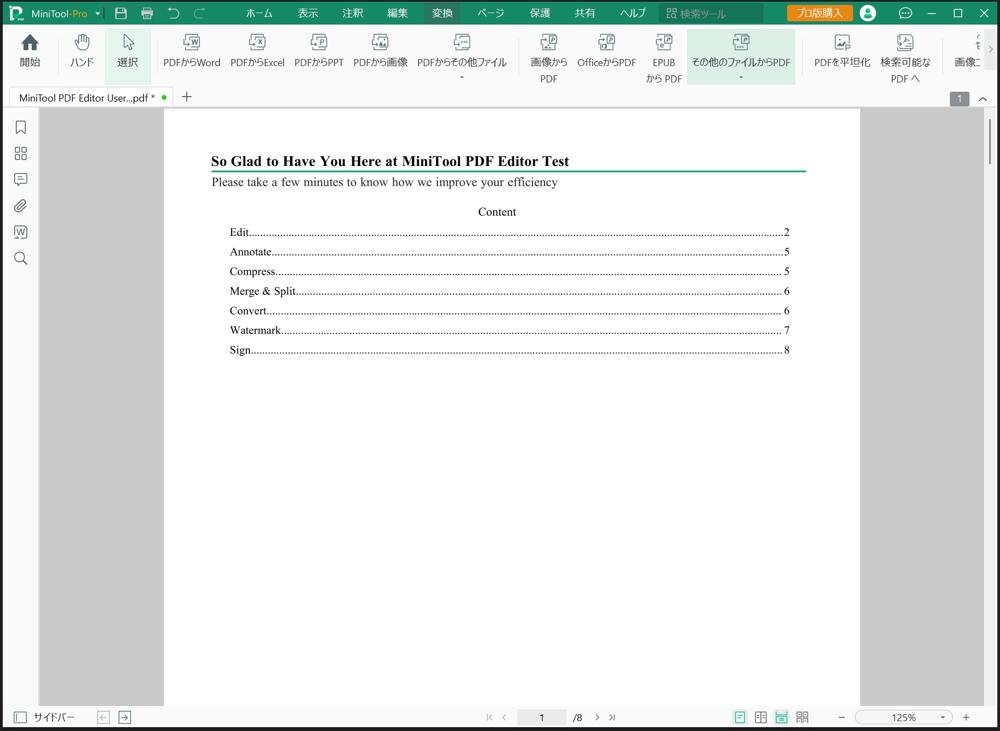Click the vertical scrollbar thumb
The image size is (1000, 731).
(990, 141)
